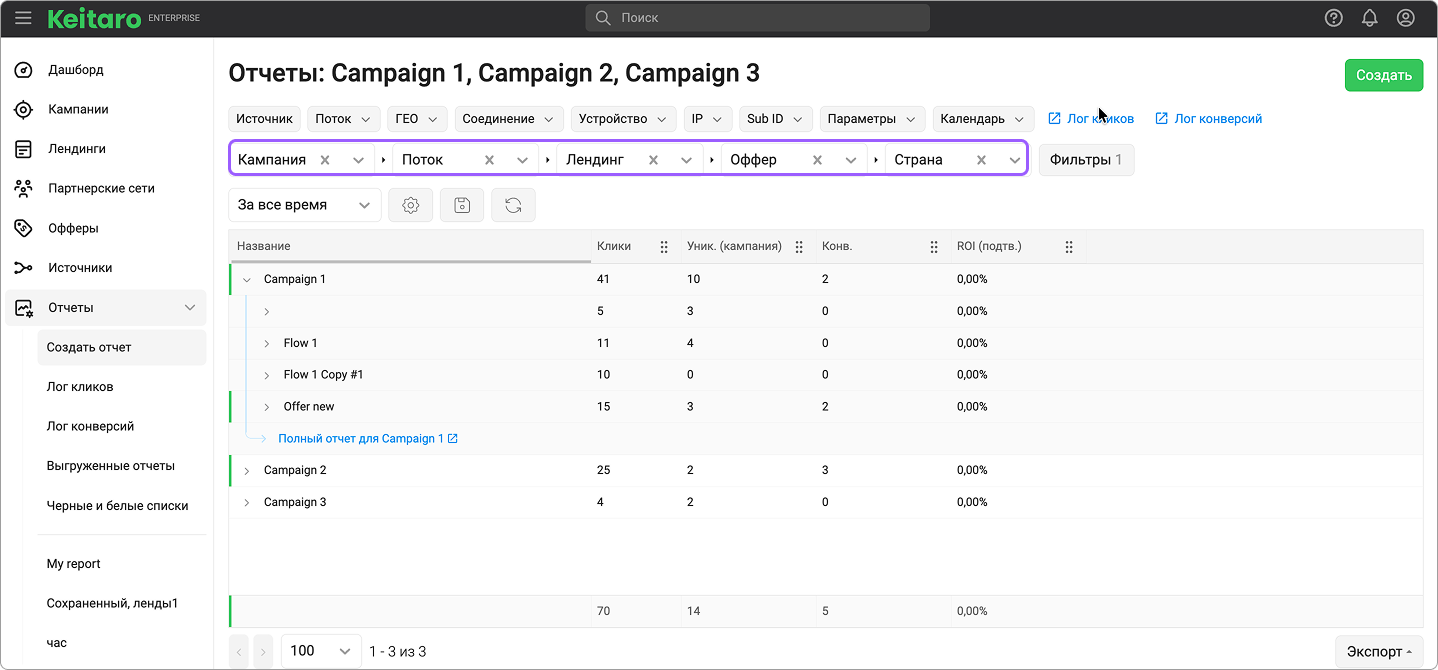
Task: Select Лог конверсий in sidebar submenu
Action: point(90,426)
